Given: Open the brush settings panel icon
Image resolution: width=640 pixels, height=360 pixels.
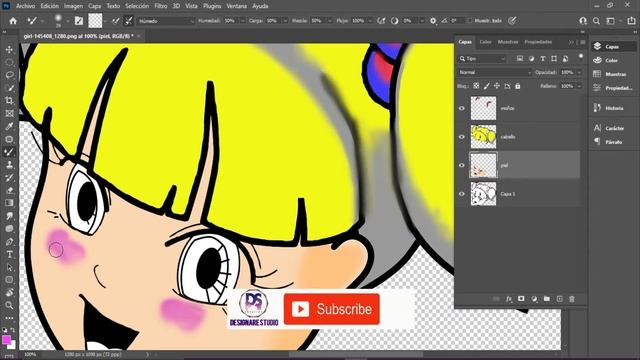Looking at the screenshot, I should tap(79, 21).
